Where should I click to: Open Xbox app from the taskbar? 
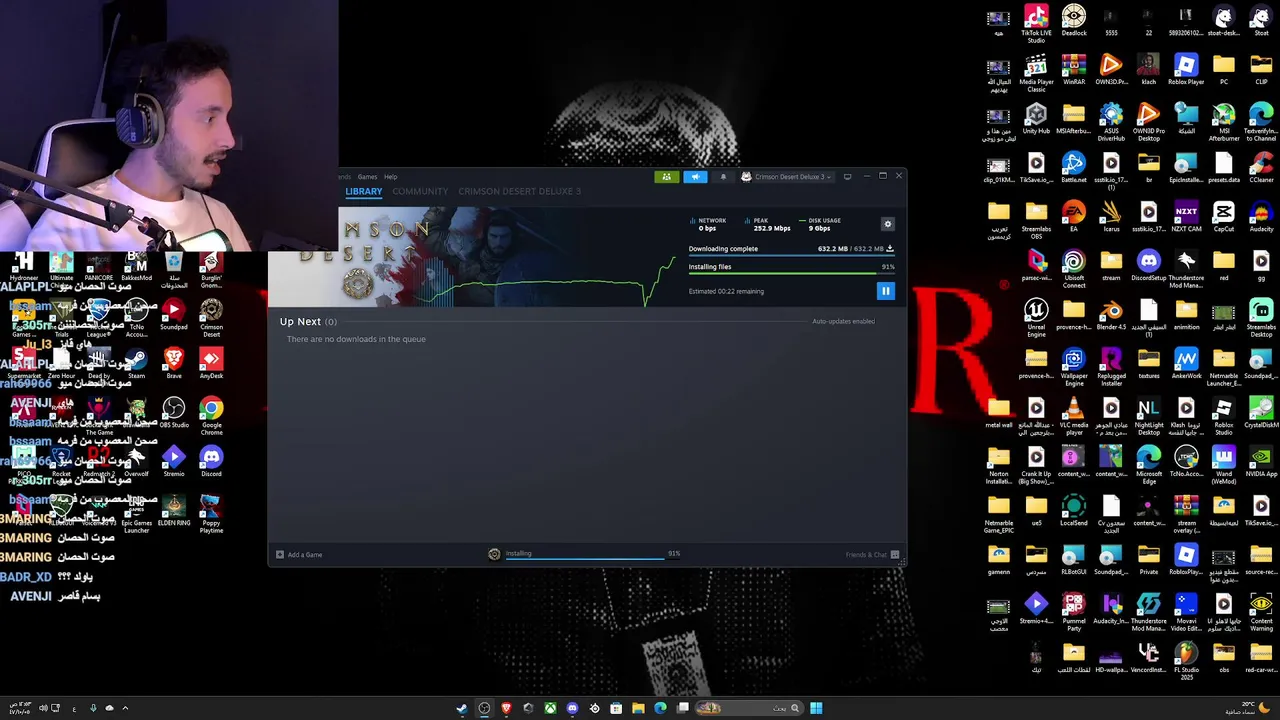550,708
